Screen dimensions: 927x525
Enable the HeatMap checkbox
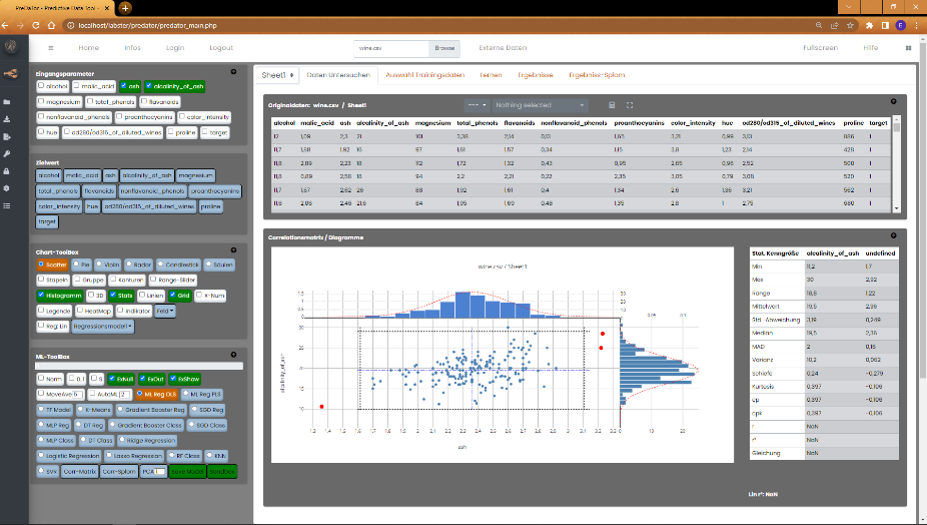[79, 311]
